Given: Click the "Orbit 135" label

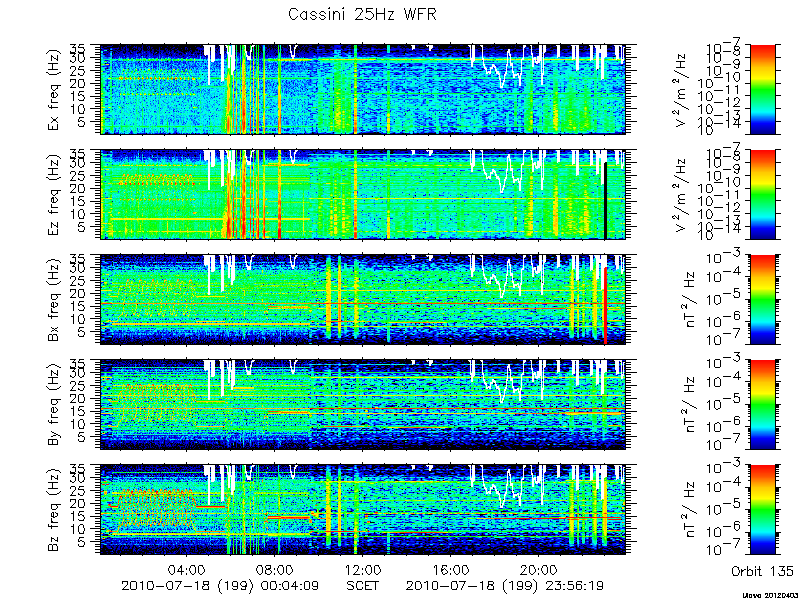Looking at the screenshot, I should [x=762, y=570].
